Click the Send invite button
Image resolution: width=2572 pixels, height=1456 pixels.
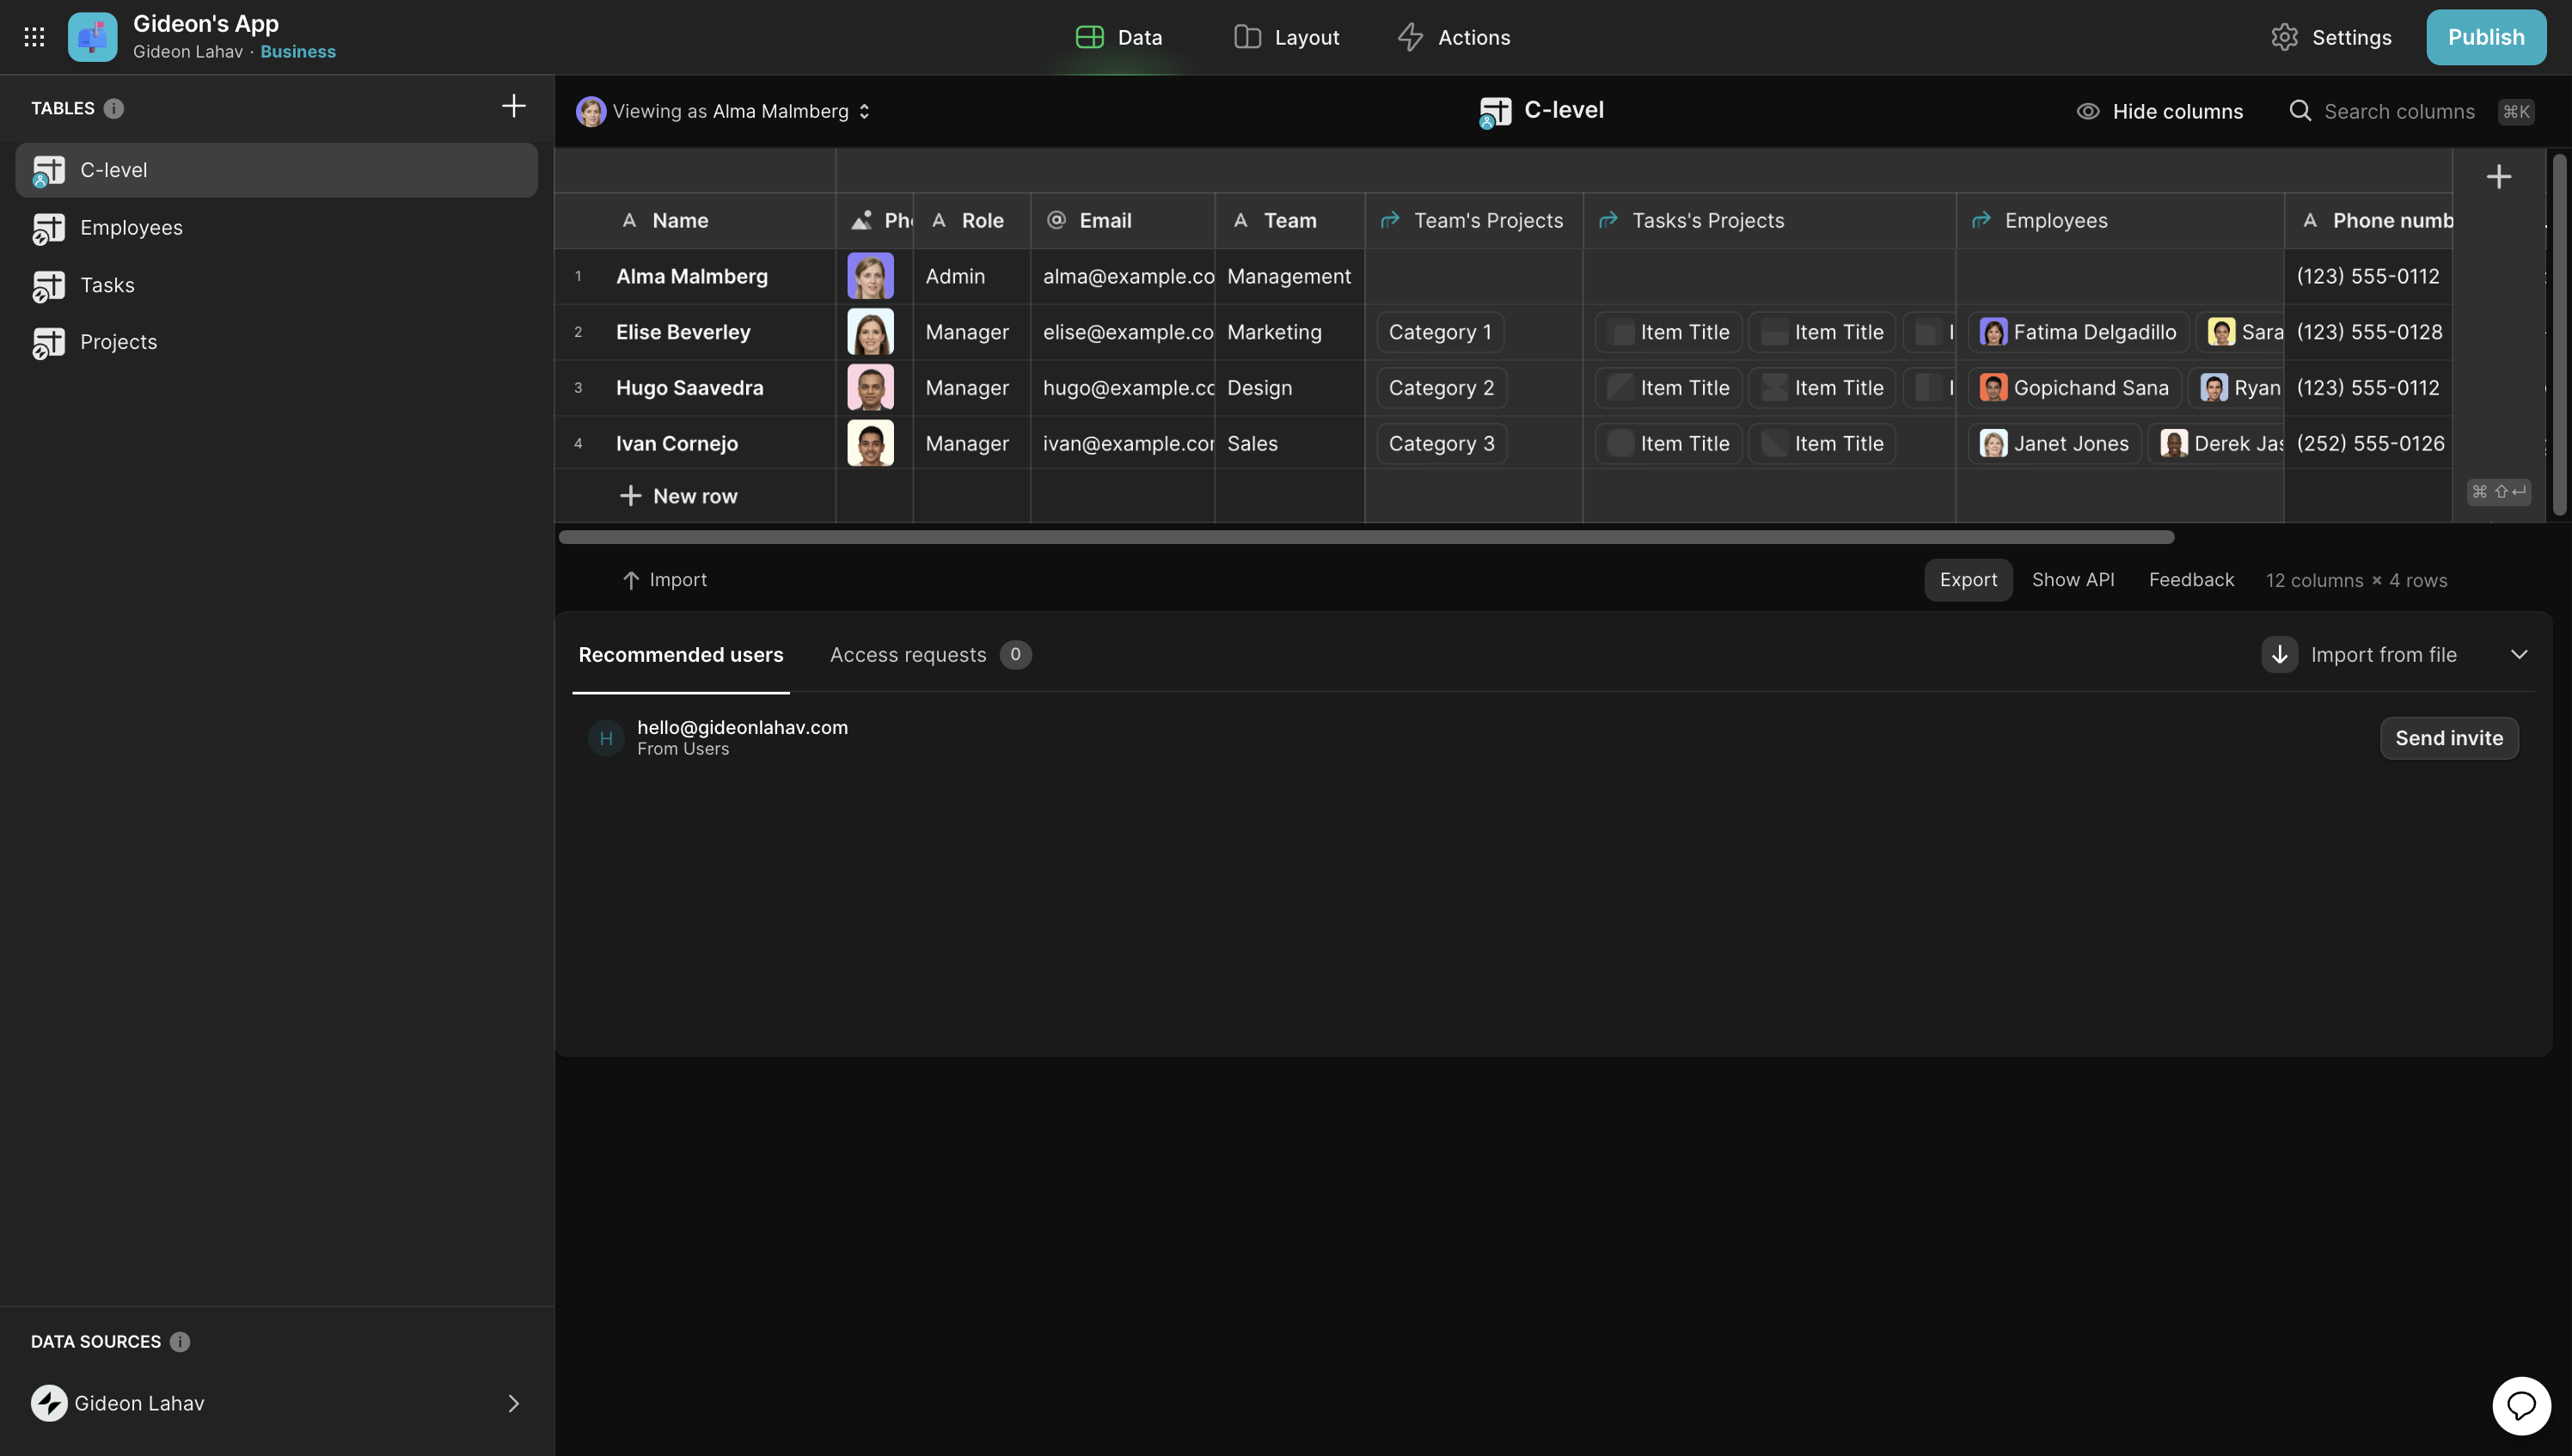(x=2449, y=738)
